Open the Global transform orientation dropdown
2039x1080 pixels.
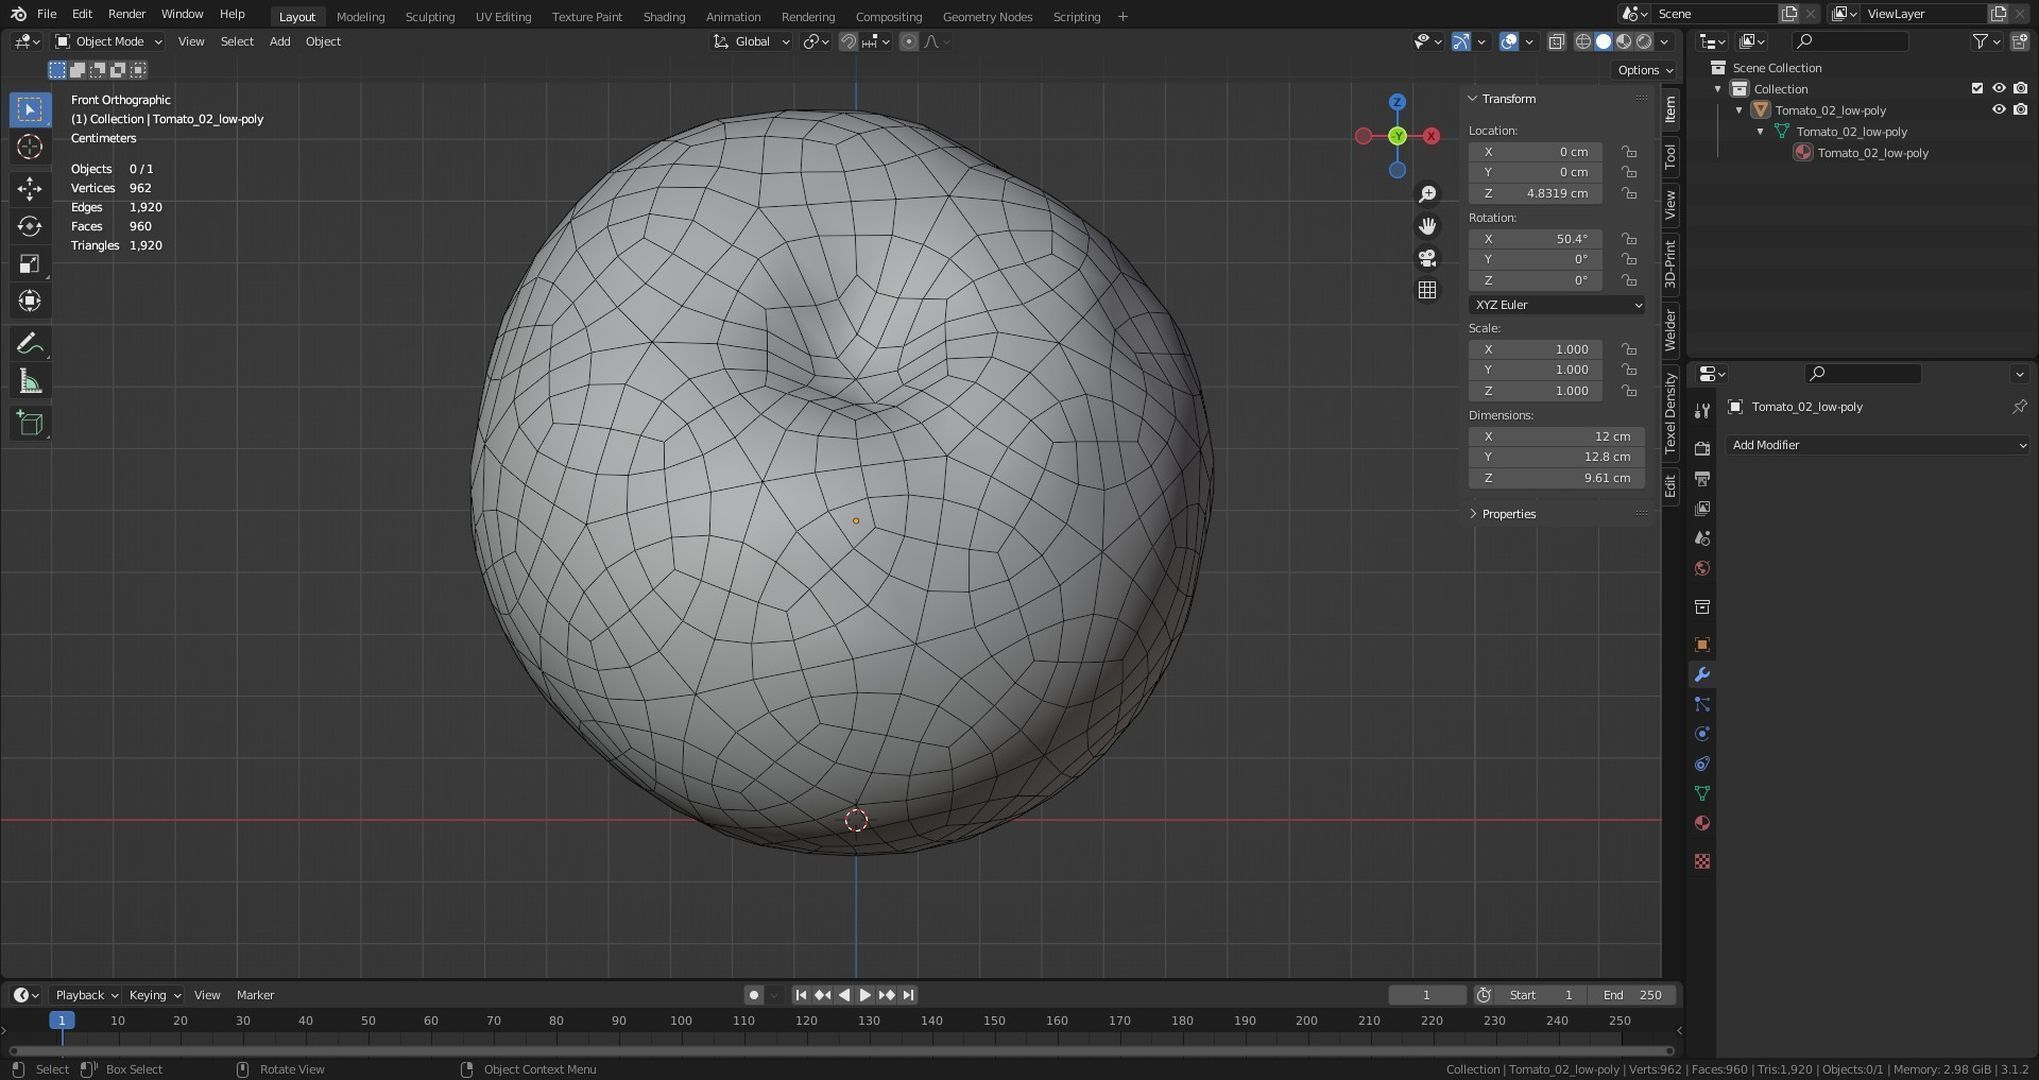(751, 41)
